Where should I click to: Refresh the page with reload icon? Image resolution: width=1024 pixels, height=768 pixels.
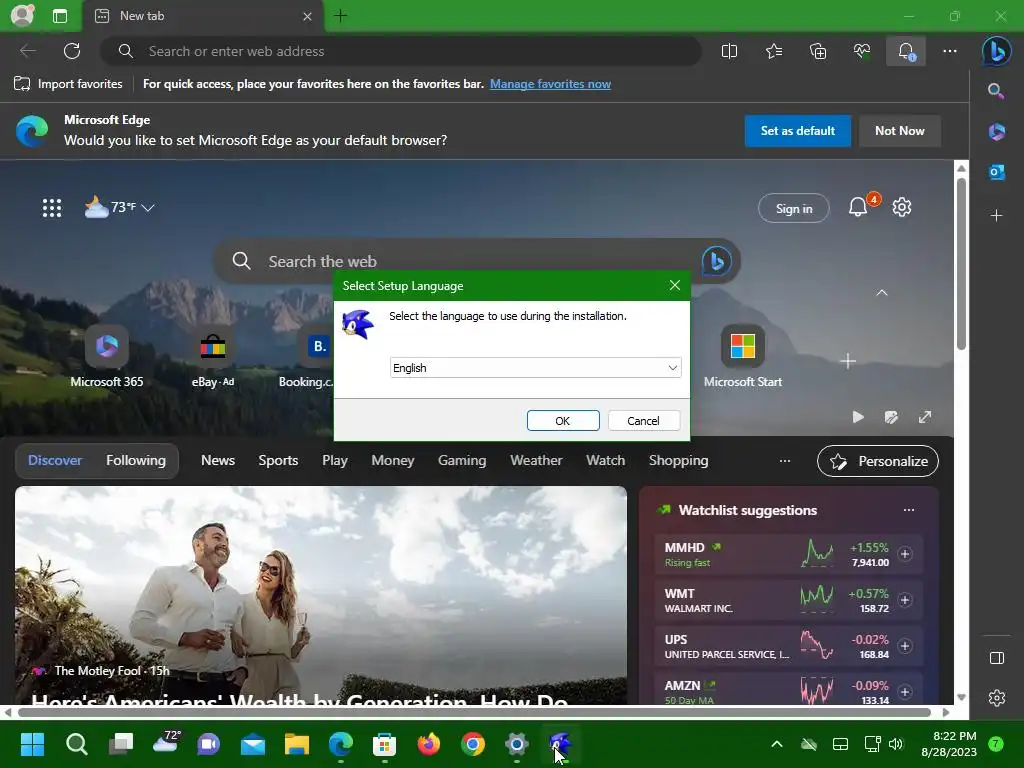72,51
